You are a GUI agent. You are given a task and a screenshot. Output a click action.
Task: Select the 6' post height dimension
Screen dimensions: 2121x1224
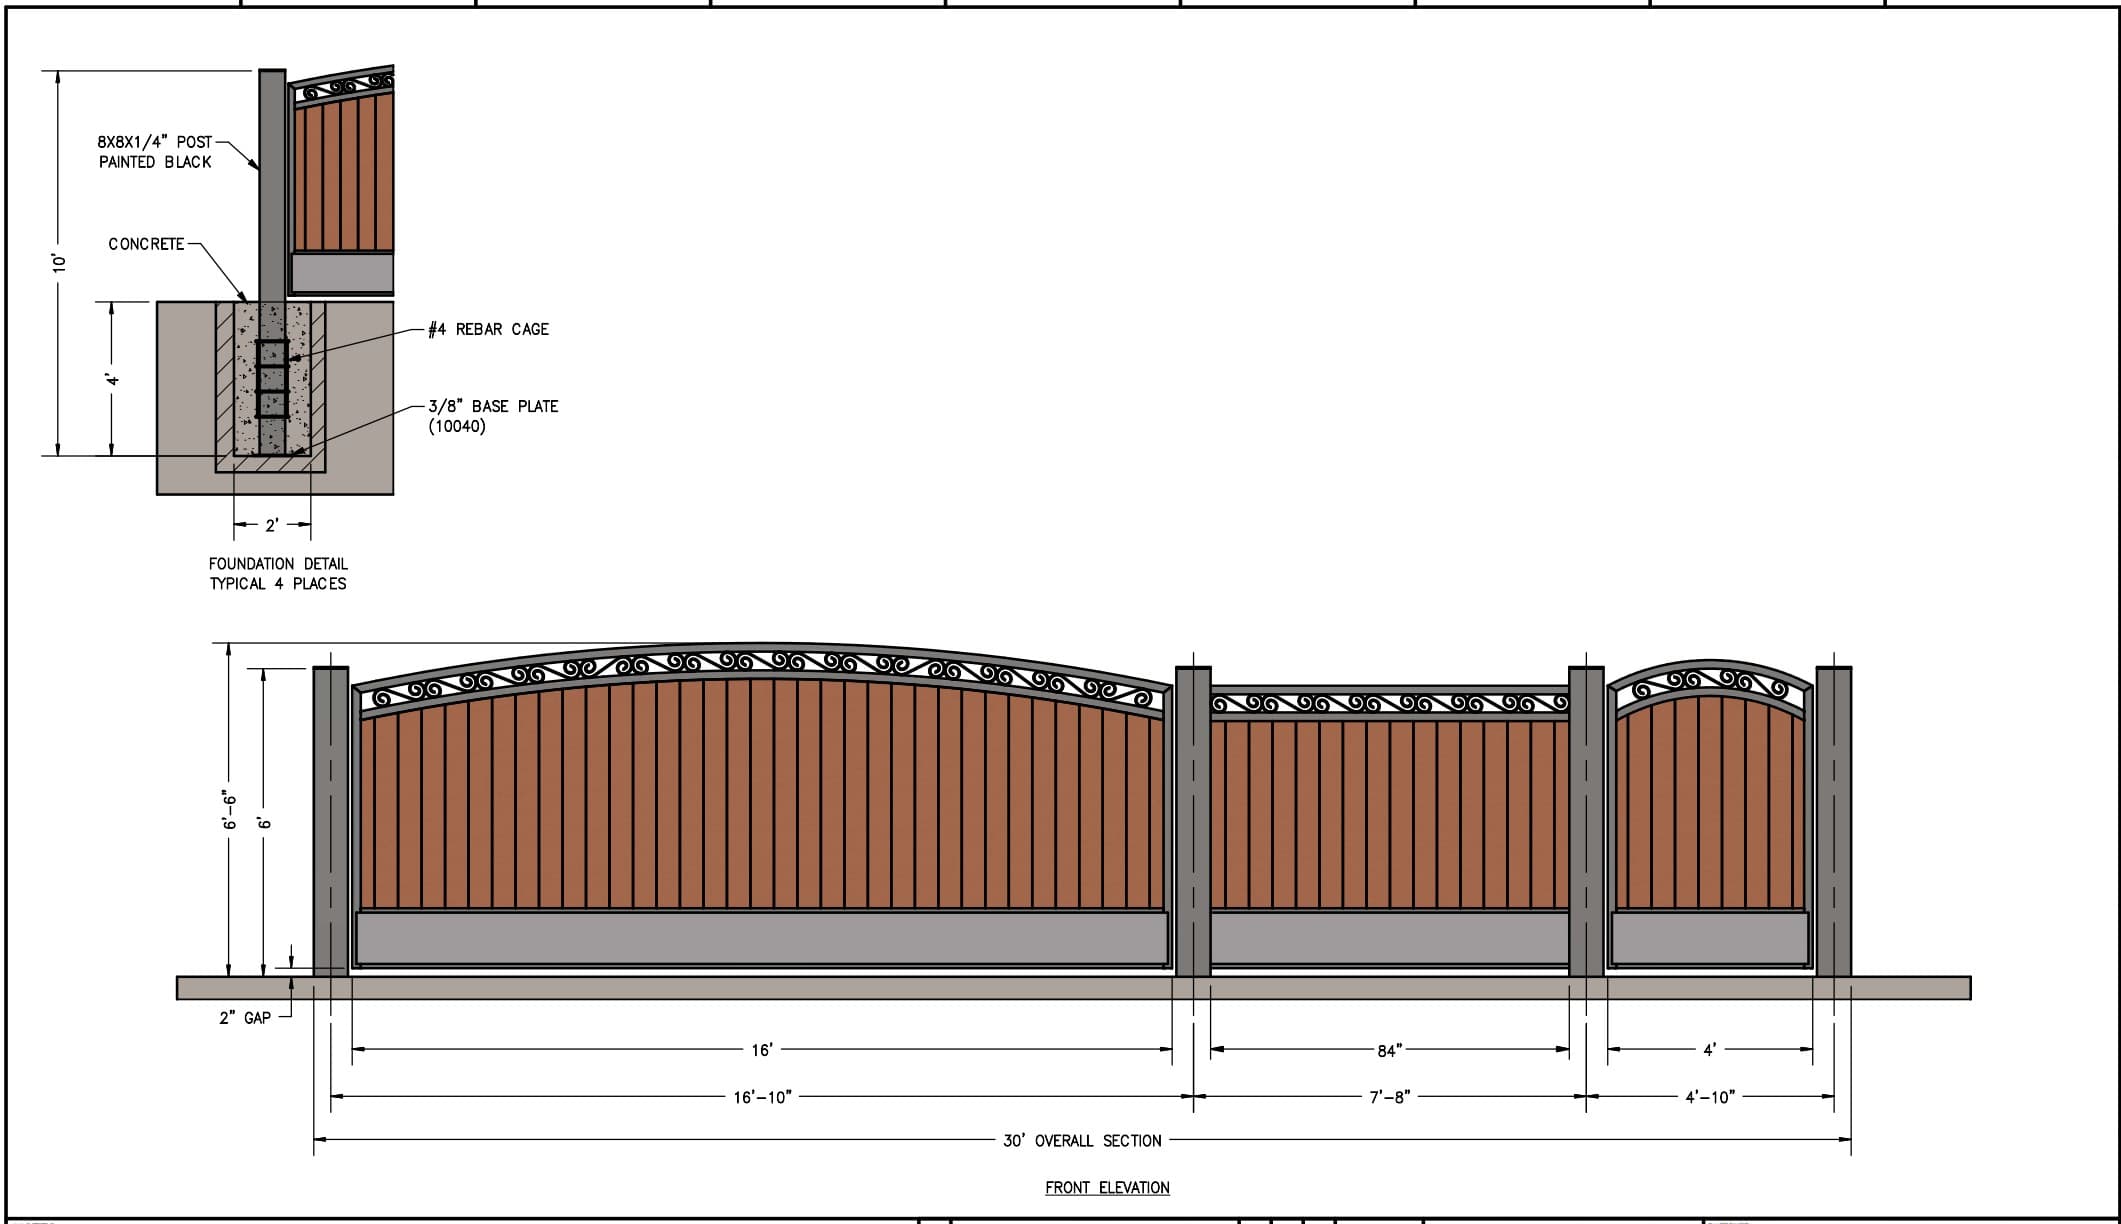[264, 822]
